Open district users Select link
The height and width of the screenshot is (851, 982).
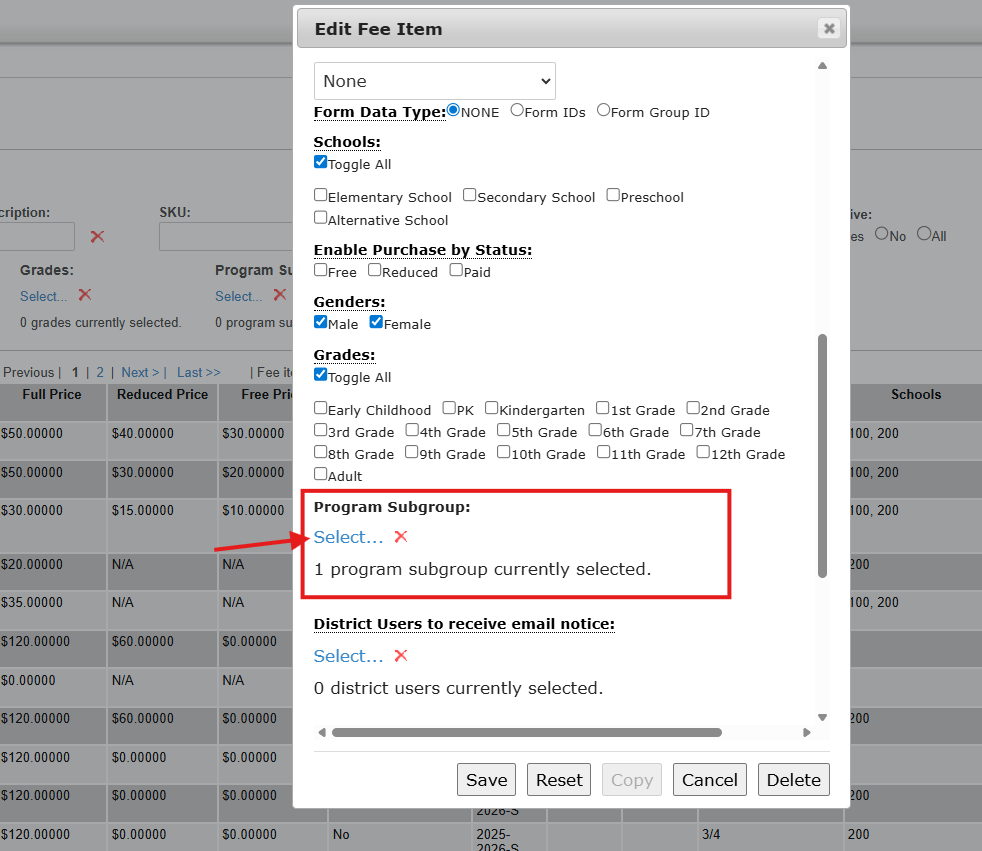click(348, 656)
